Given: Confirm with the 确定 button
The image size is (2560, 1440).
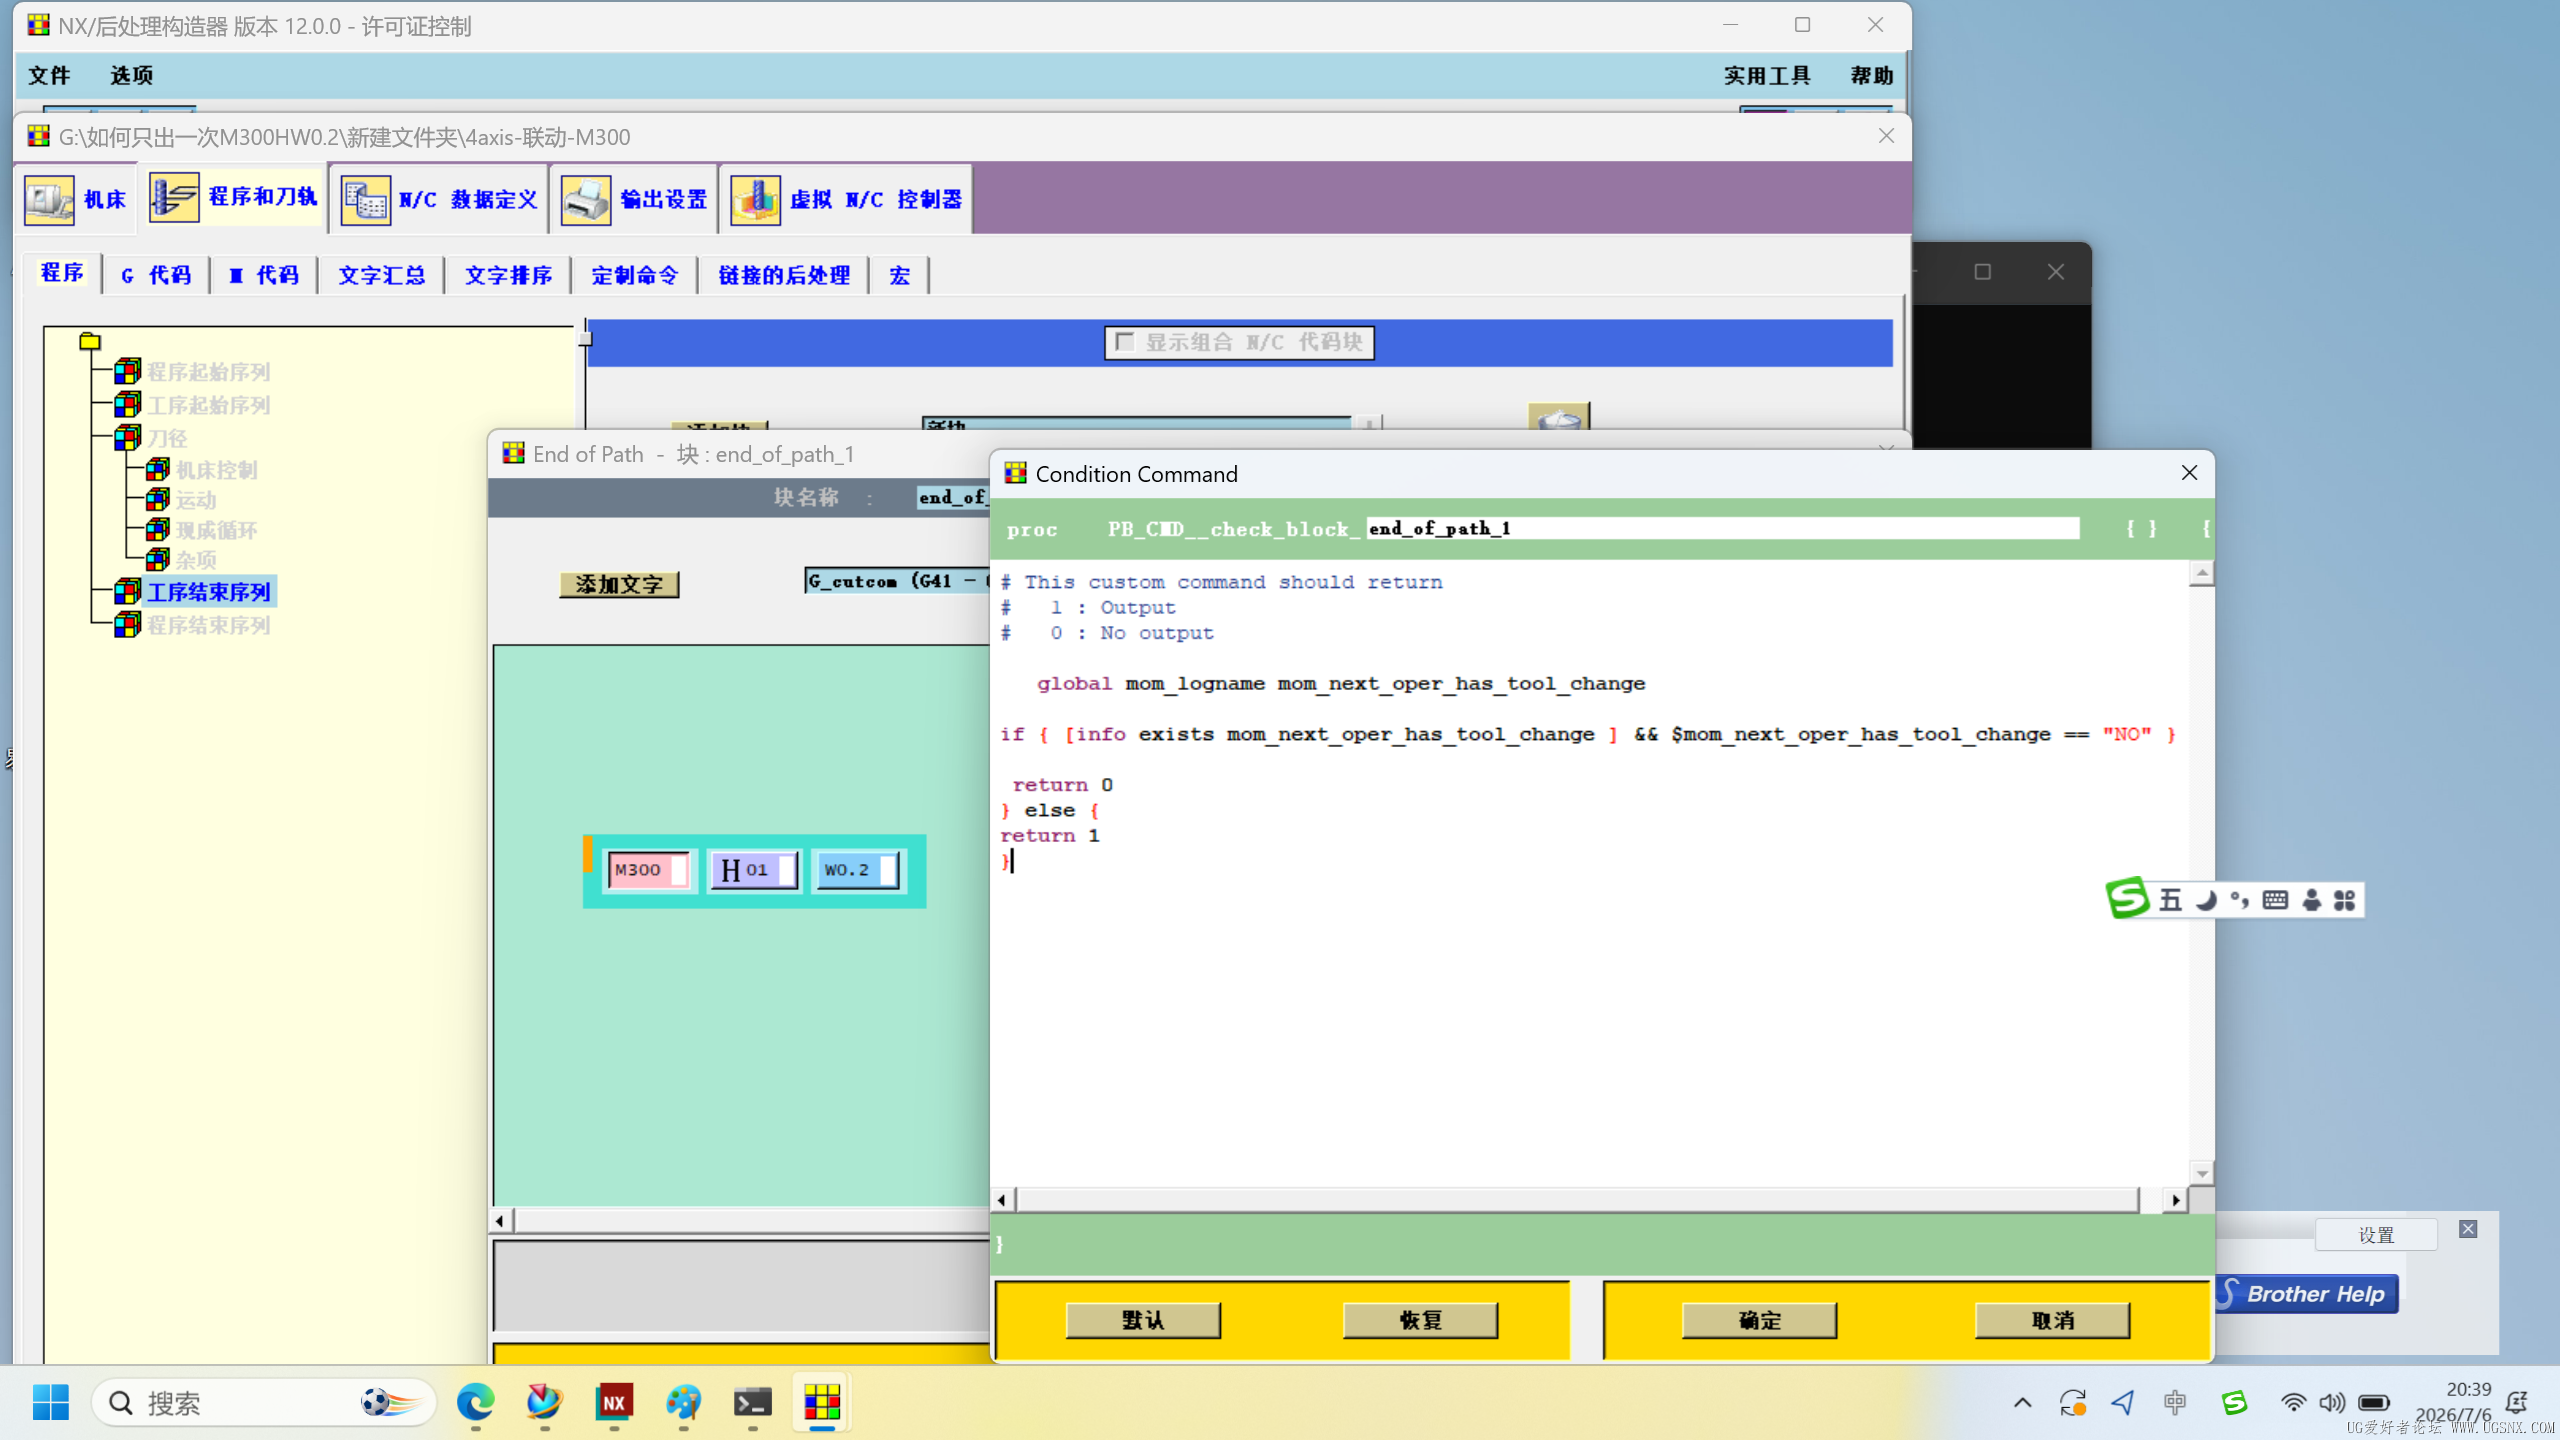Looking at the screenshot, I should click(x=1759, y=1320).
